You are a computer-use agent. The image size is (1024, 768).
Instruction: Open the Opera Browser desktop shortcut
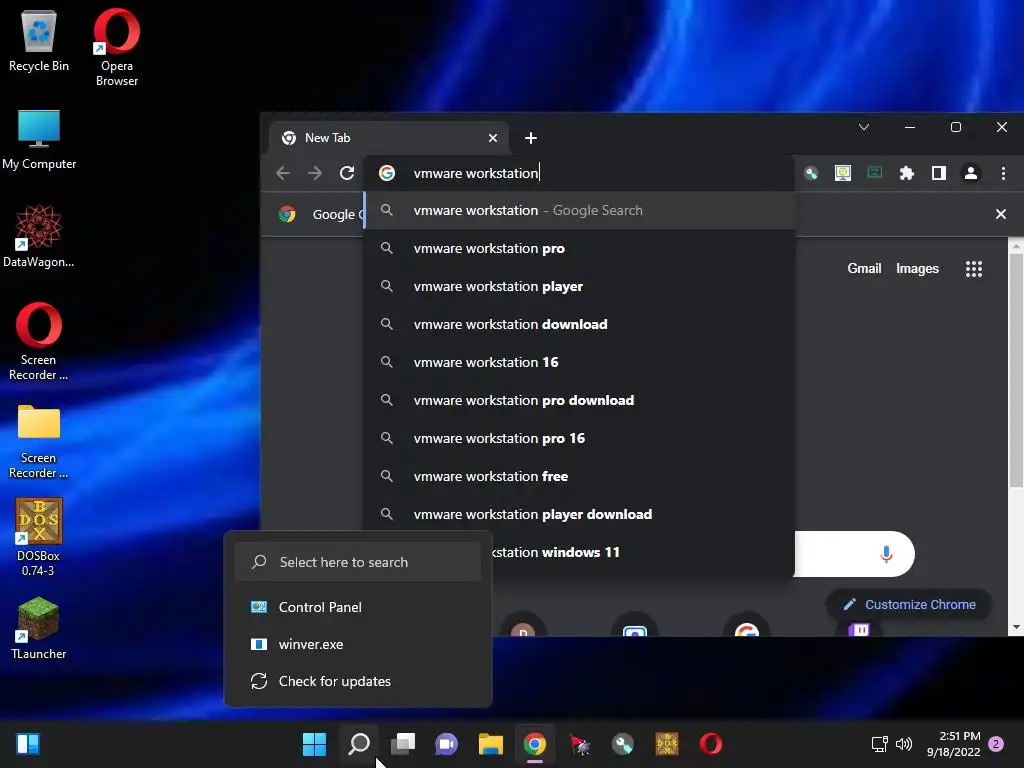point(116,47)
